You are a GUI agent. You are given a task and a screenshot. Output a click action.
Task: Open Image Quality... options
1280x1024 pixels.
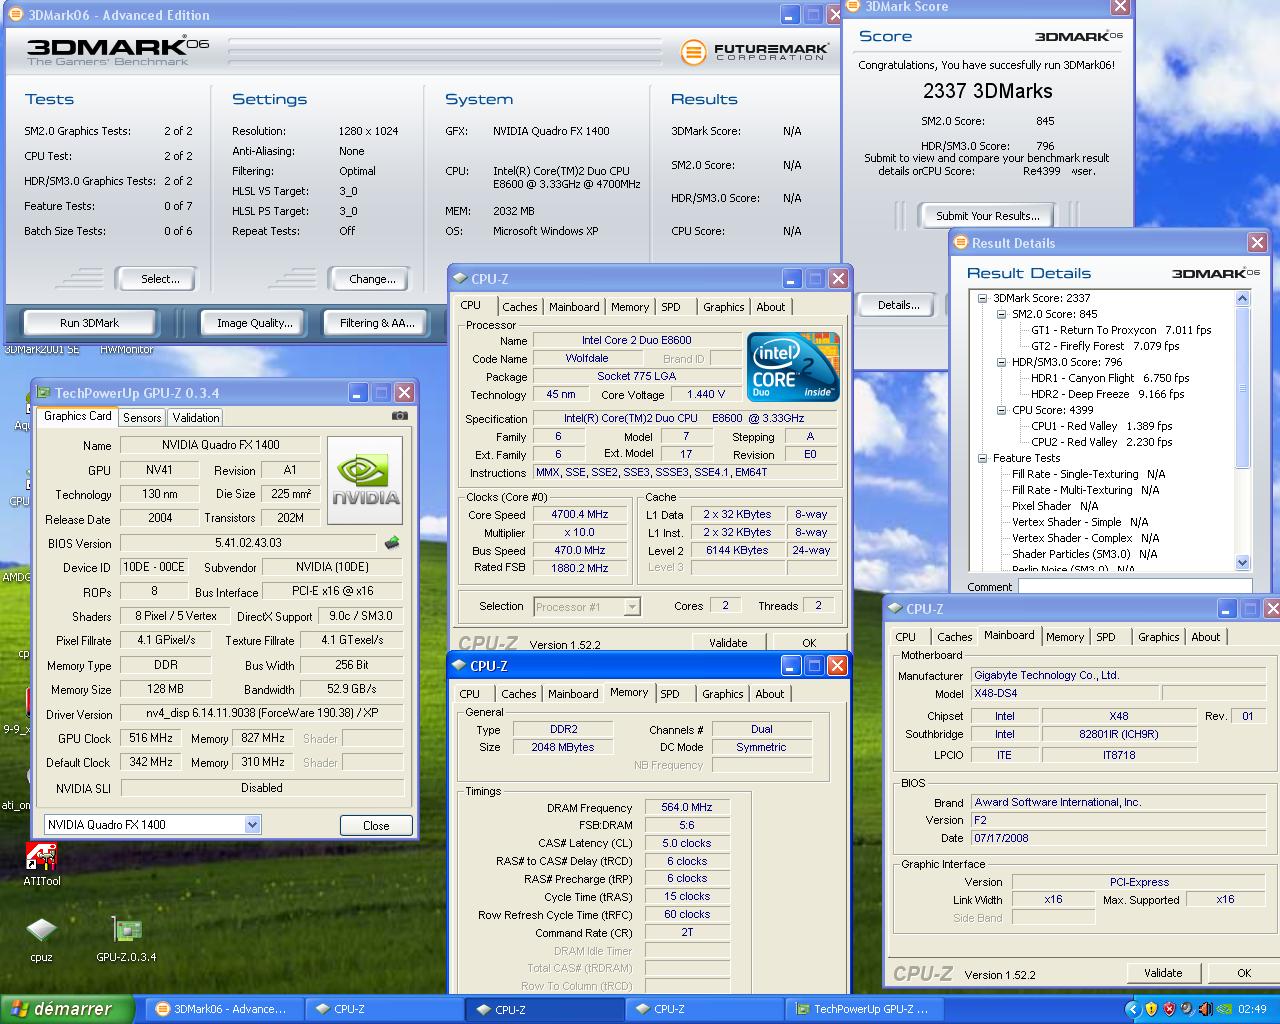pos(255,323)
